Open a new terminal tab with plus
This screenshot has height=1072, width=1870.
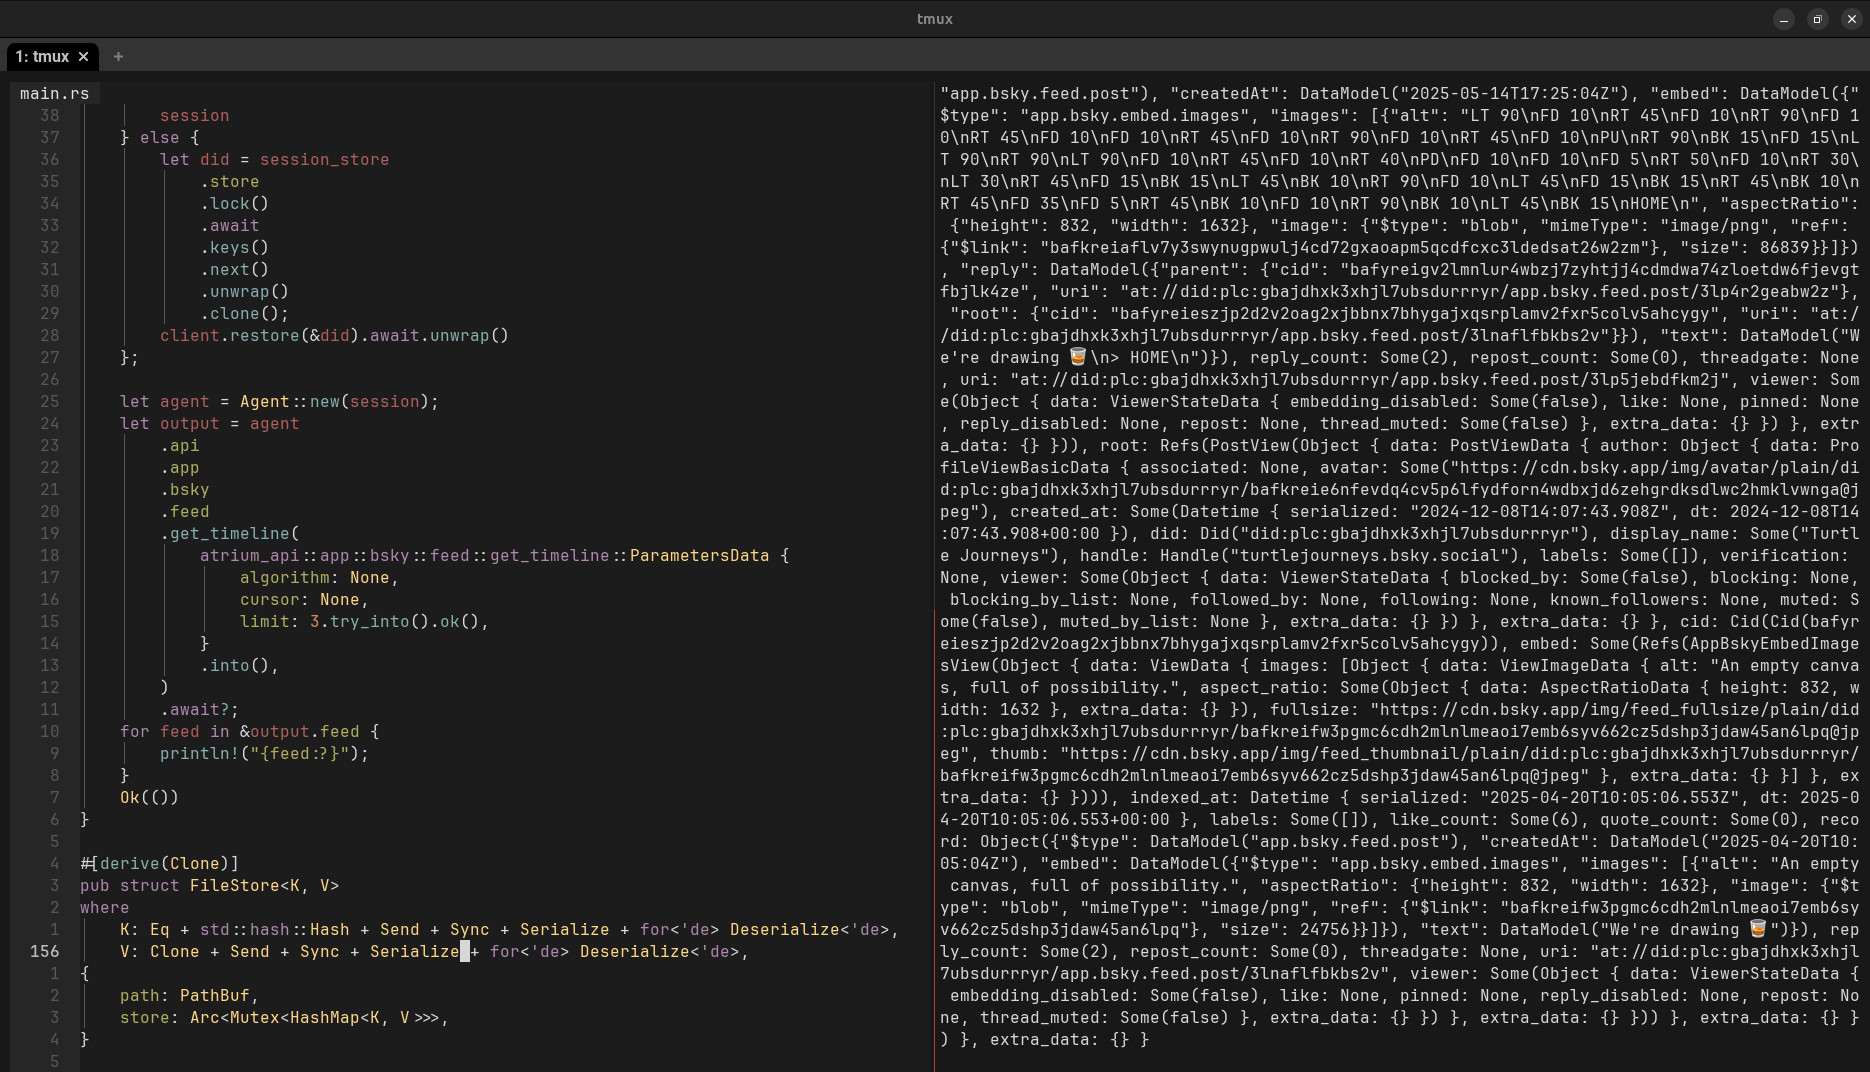tap(118, 57)
